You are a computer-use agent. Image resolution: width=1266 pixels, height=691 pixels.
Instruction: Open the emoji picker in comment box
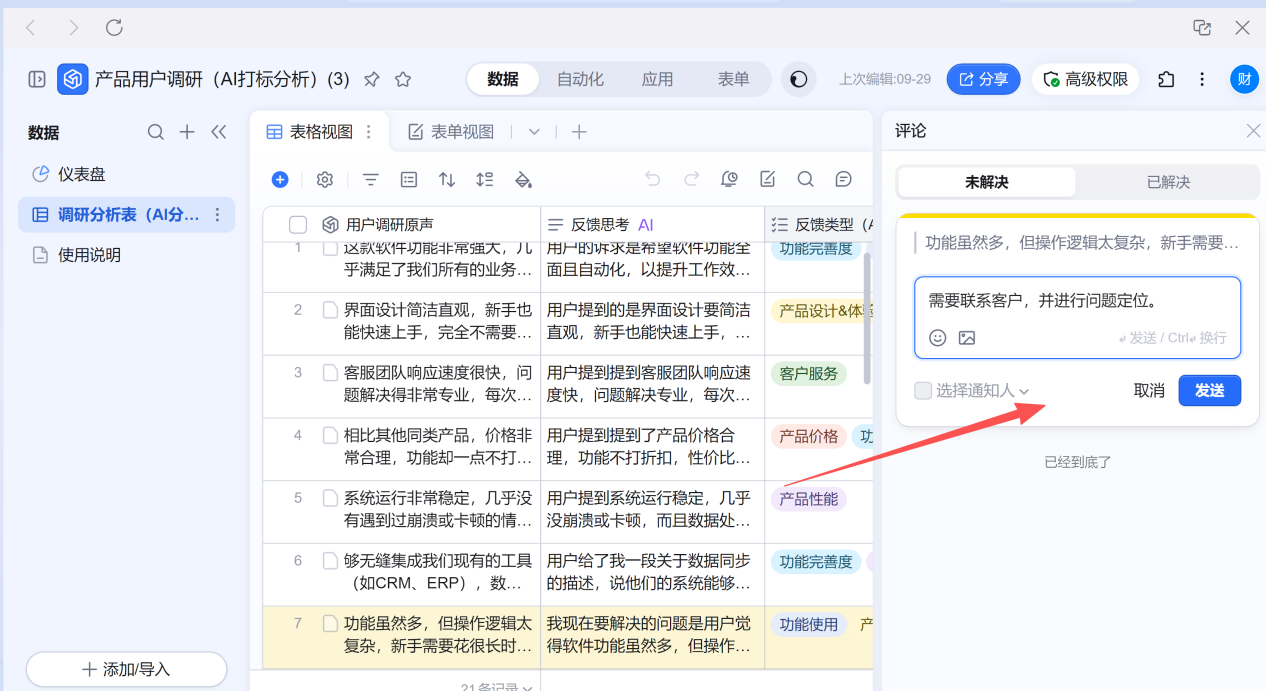[x=937, y=338]
